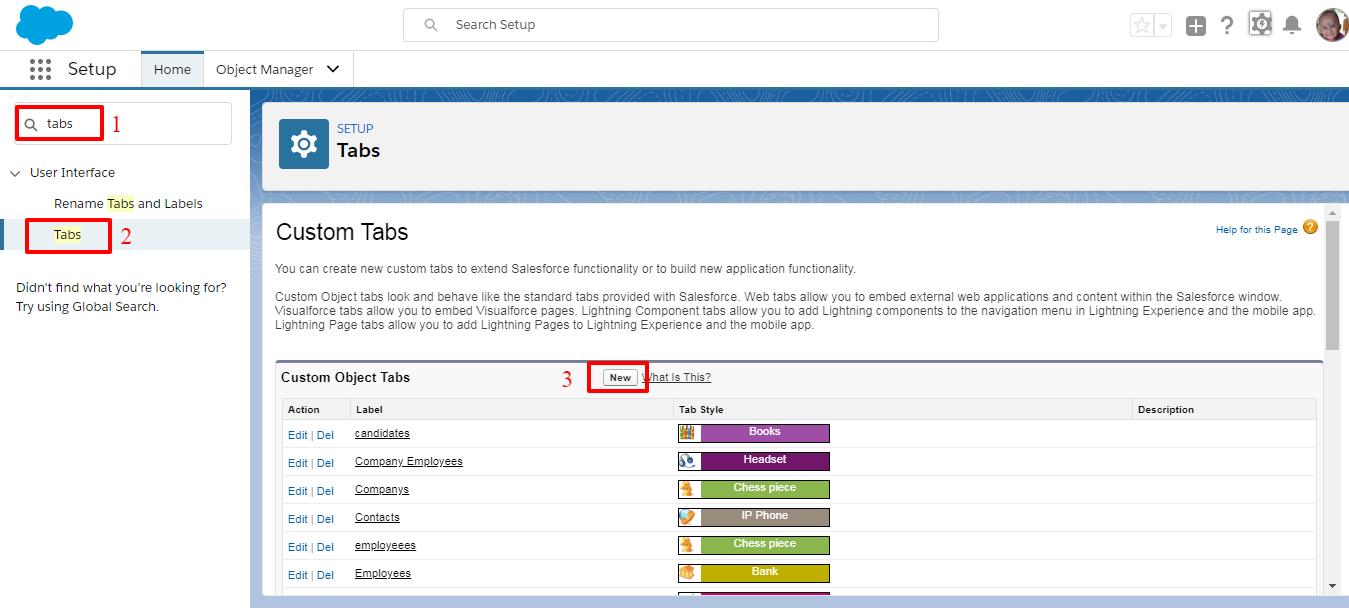Collapse the User Interface section
The height and width of the screenshot is (608, 1349).
[x=15, y=172]
